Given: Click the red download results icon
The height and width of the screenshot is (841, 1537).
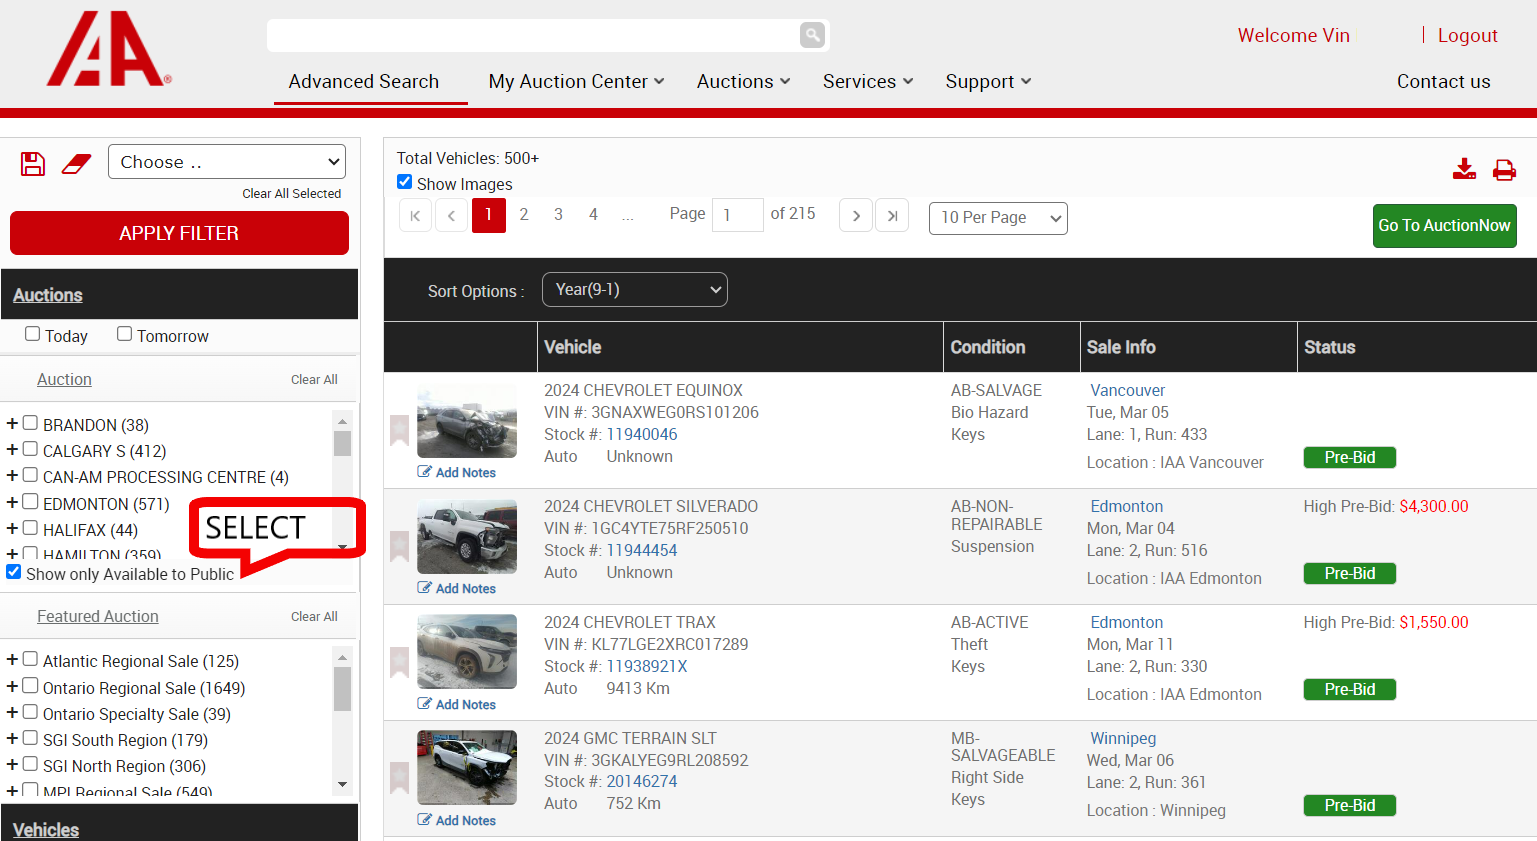Looking at the screenshot, I should click(1464, 169).
